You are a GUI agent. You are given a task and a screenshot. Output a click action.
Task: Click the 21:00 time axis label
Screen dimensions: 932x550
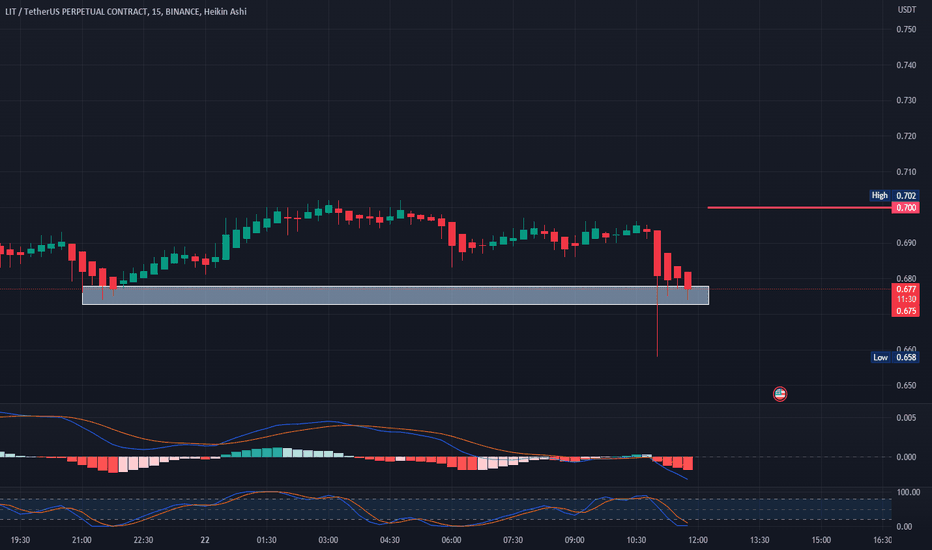[81, 540]
